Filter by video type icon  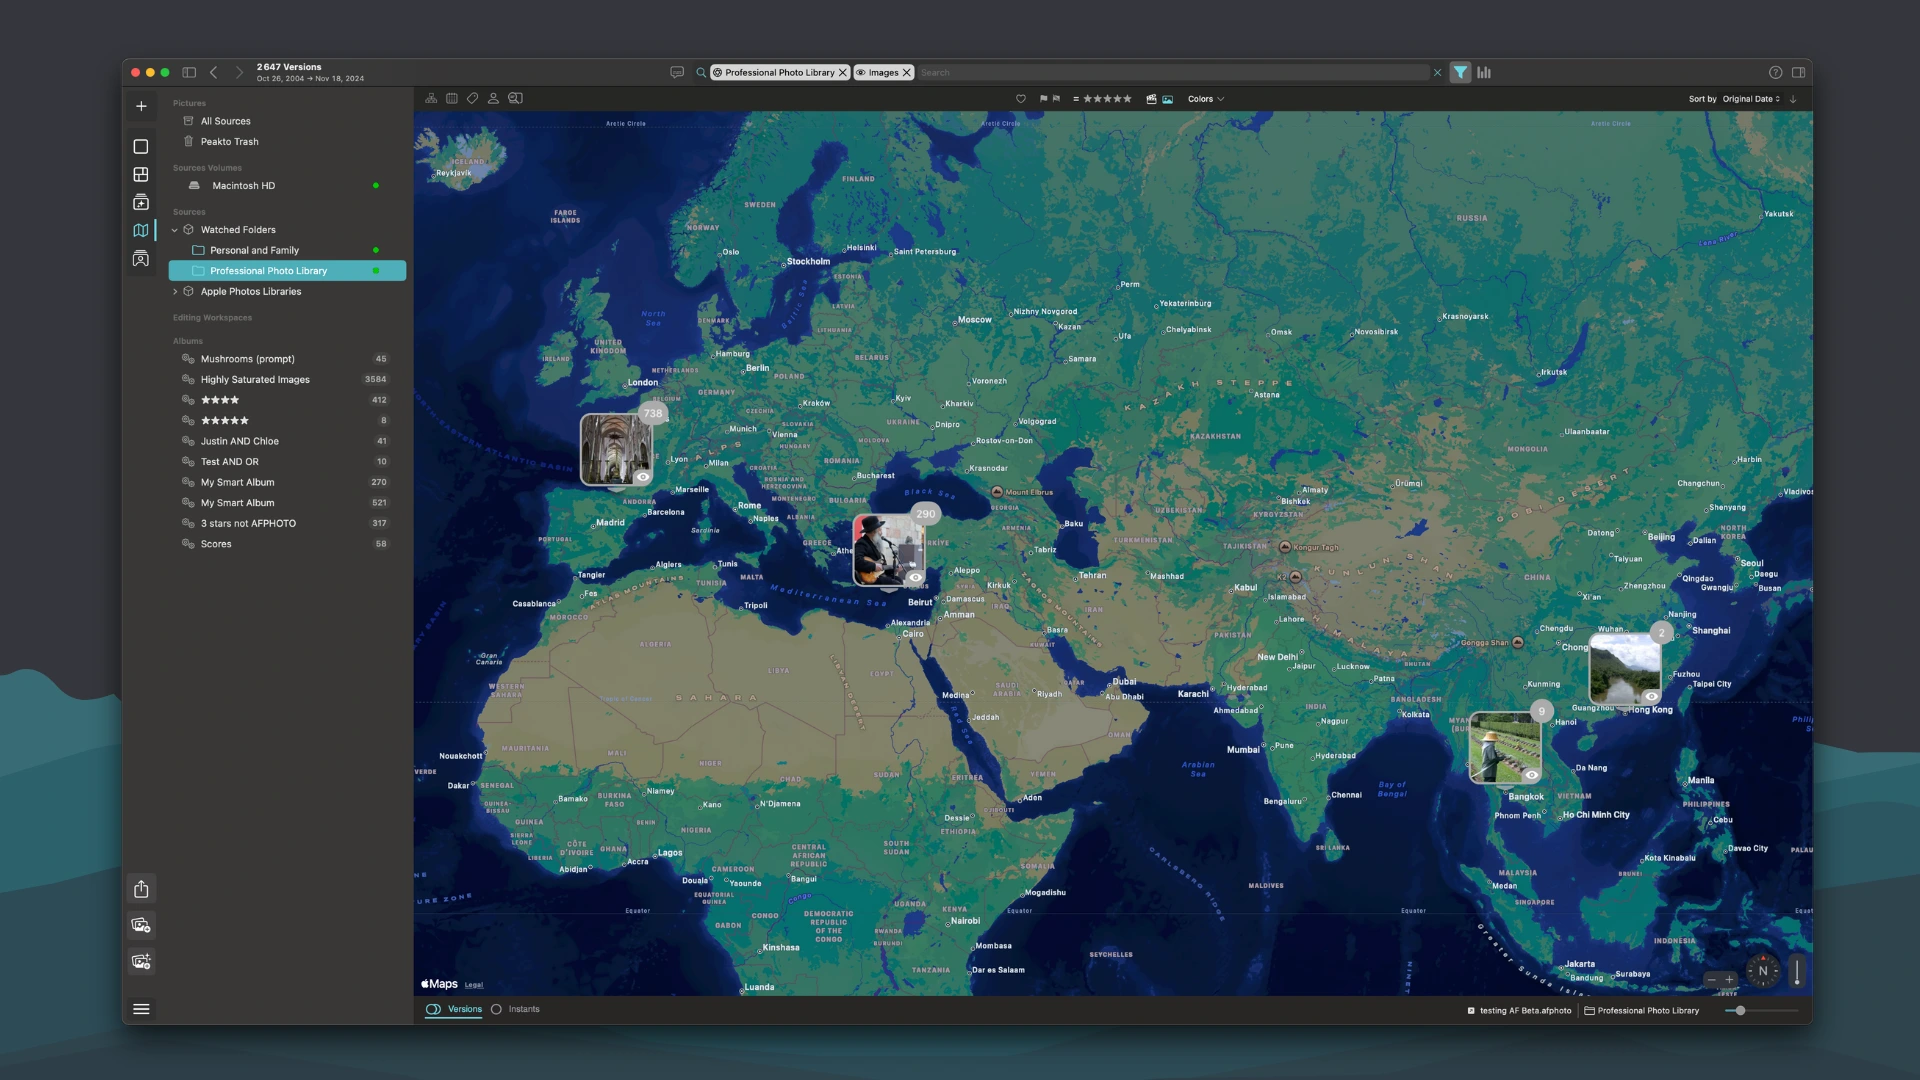pos(1151,99)
